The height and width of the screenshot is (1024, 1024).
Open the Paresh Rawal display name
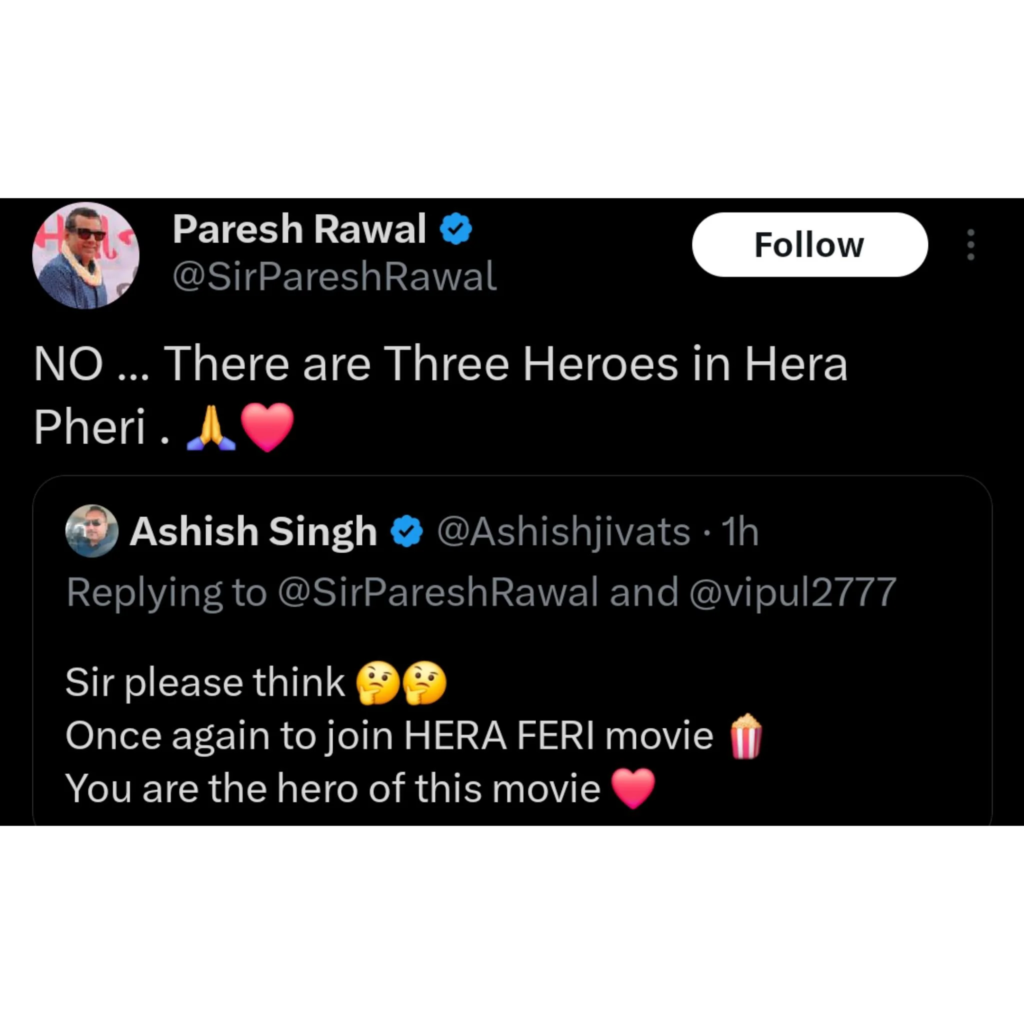point(299,229)
